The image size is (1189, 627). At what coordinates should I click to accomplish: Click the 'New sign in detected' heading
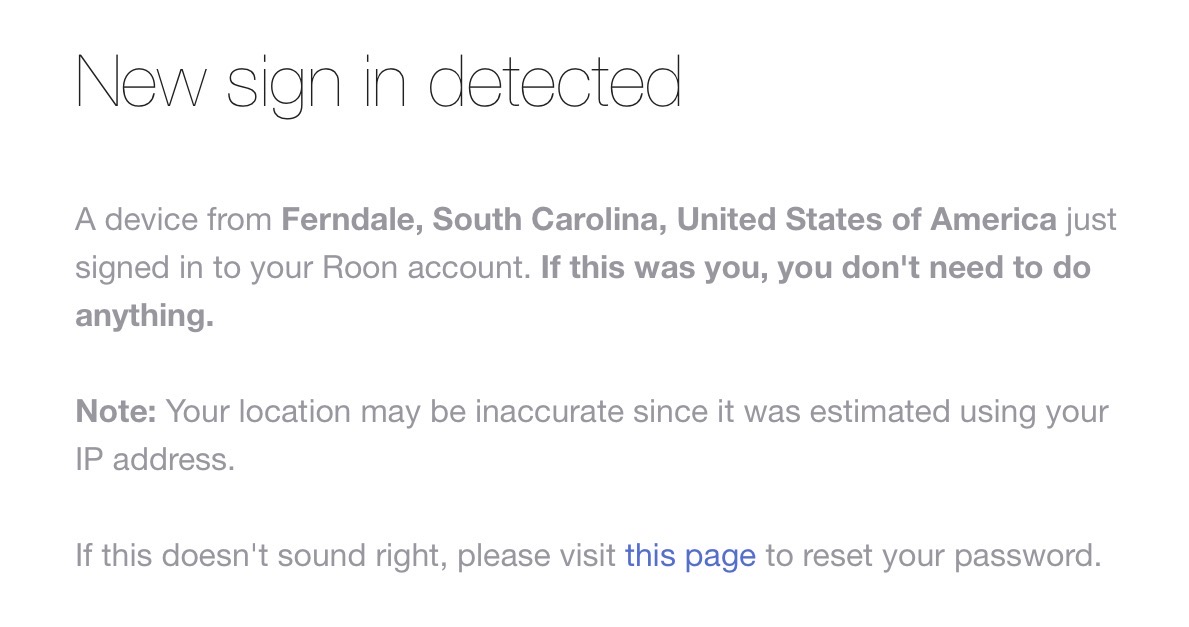[x=378, y=83]
